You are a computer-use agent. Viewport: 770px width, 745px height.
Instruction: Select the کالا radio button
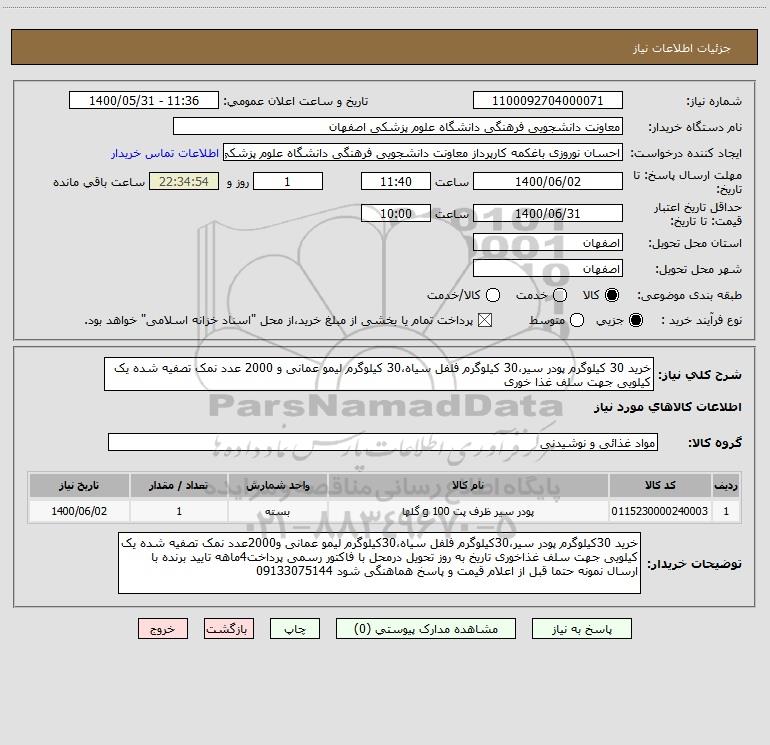(x=612, y=295)
